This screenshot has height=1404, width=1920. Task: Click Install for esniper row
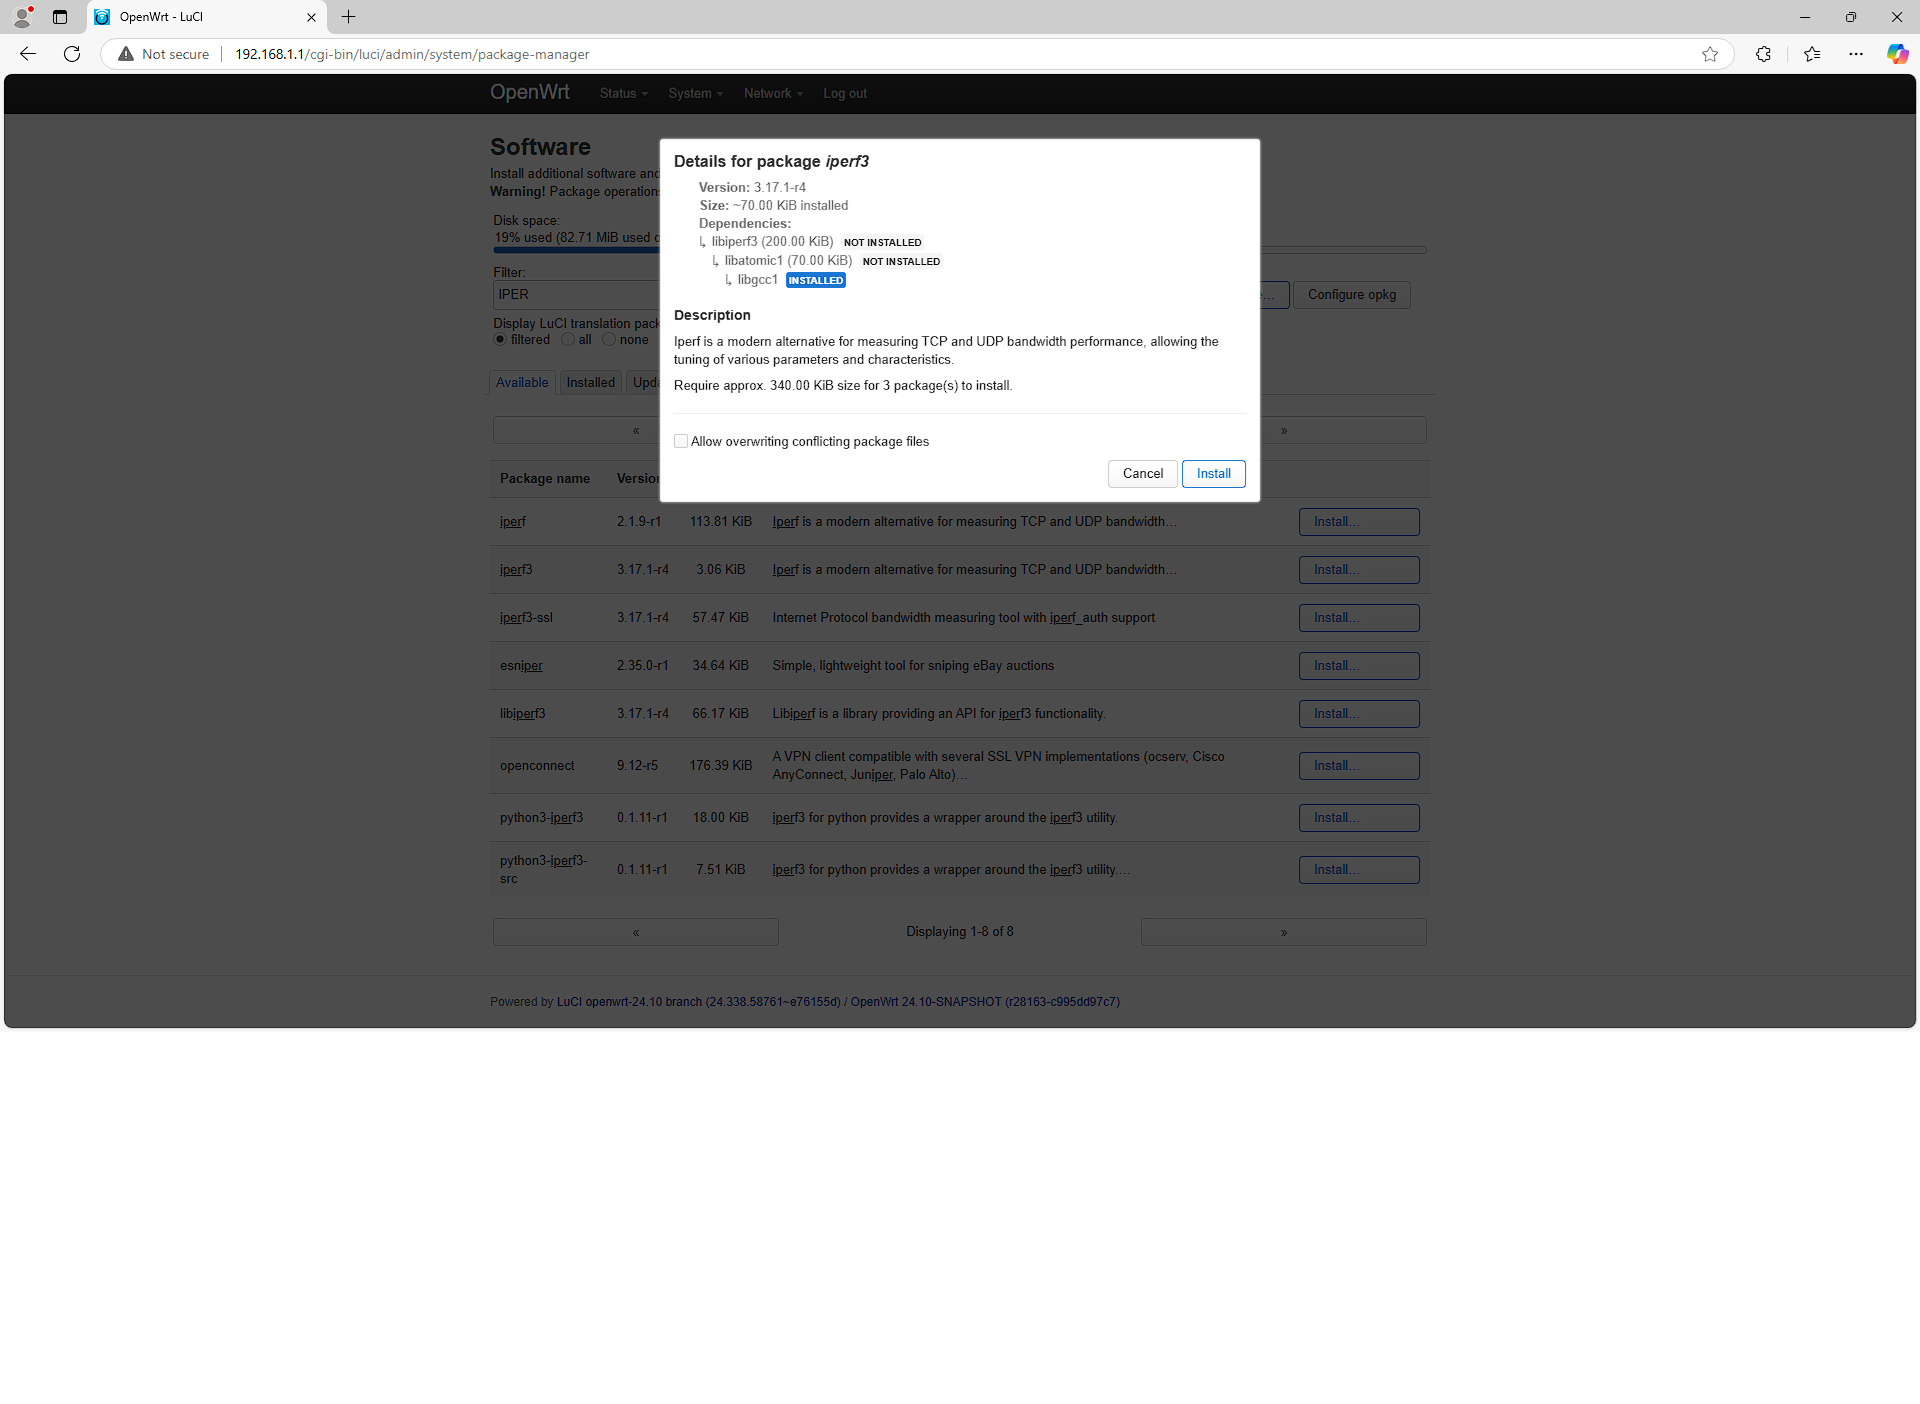click(x=1359, y=666)
